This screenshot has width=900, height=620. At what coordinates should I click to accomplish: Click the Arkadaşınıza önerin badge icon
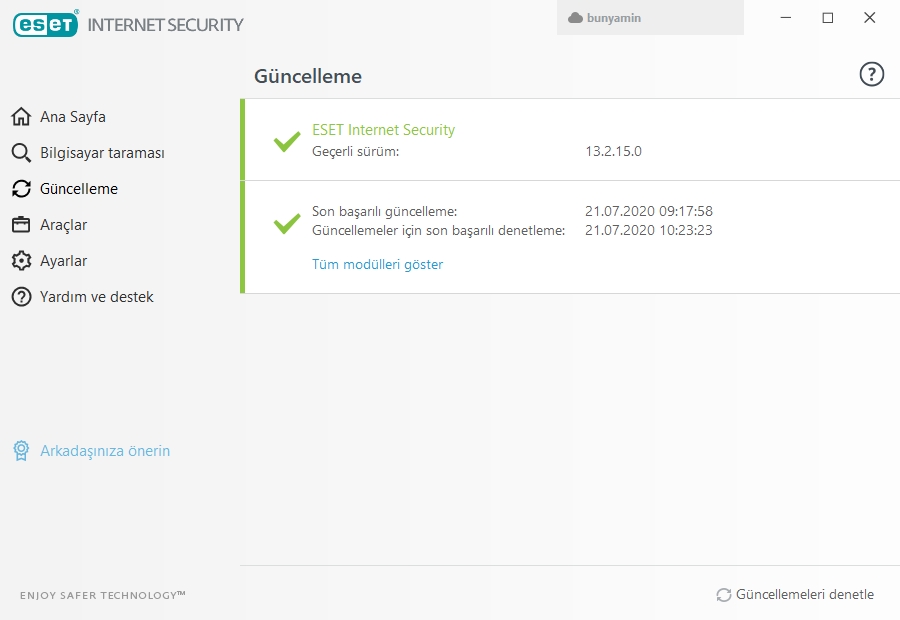[x=21, y=451]
